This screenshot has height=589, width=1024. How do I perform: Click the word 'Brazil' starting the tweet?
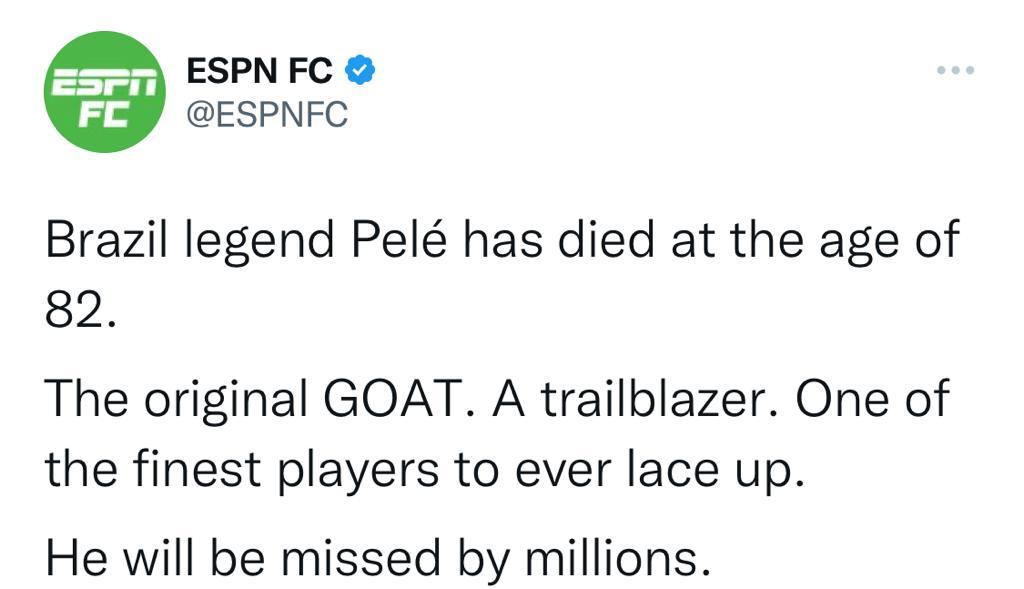click(106, 239)
